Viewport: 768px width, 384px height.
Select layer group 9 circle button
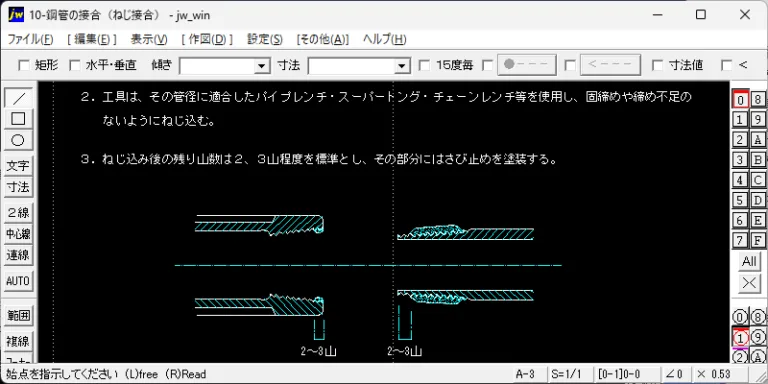758,337
